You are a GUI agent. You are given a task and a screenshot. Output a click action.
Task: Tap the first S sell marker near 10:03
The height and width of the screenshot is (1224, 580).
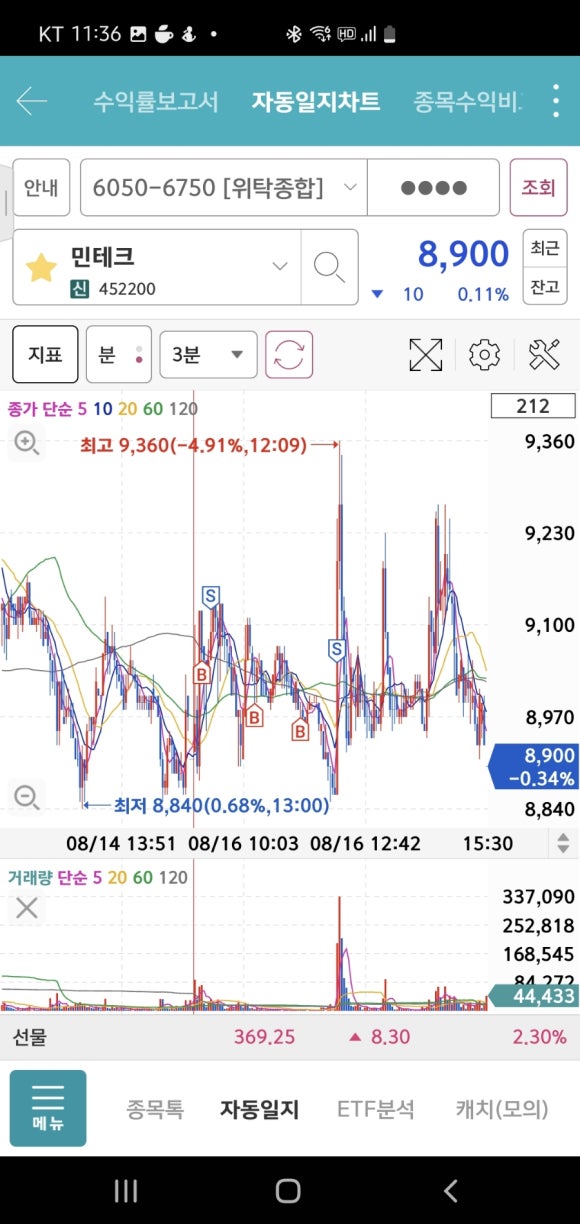pyautogui.click(x=210, y=597)
